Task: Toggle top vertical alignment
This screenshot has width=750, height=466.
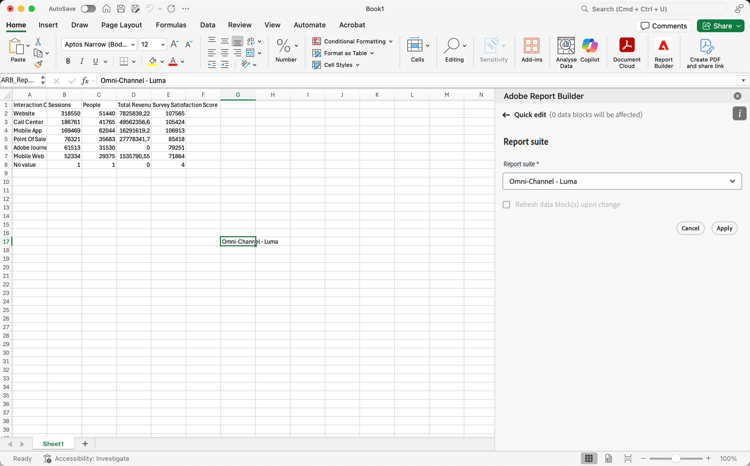Action: (212, 42)
